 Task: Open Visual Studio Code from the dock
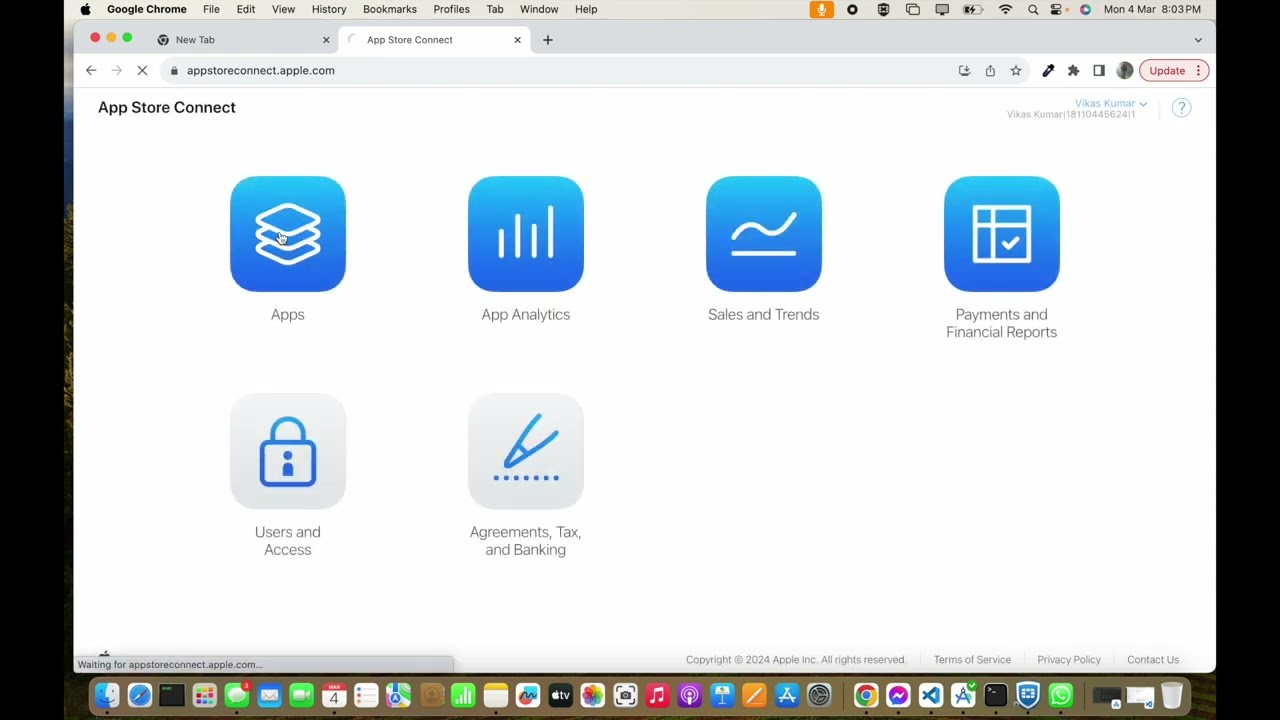pyautogui.click(x=931, y=695)
